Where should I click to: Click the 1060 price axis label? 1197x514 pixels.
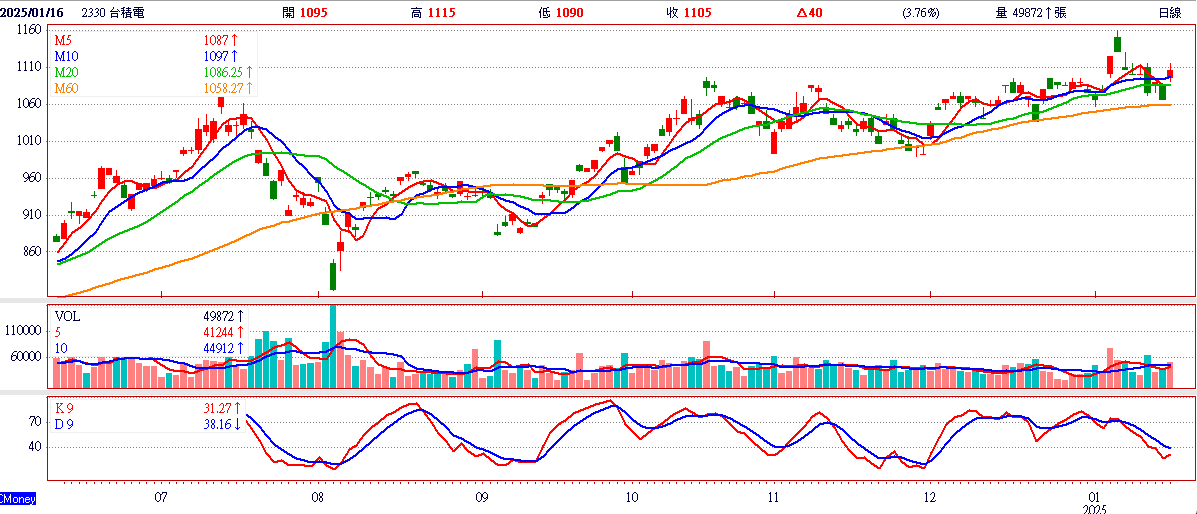pos(27,104)
